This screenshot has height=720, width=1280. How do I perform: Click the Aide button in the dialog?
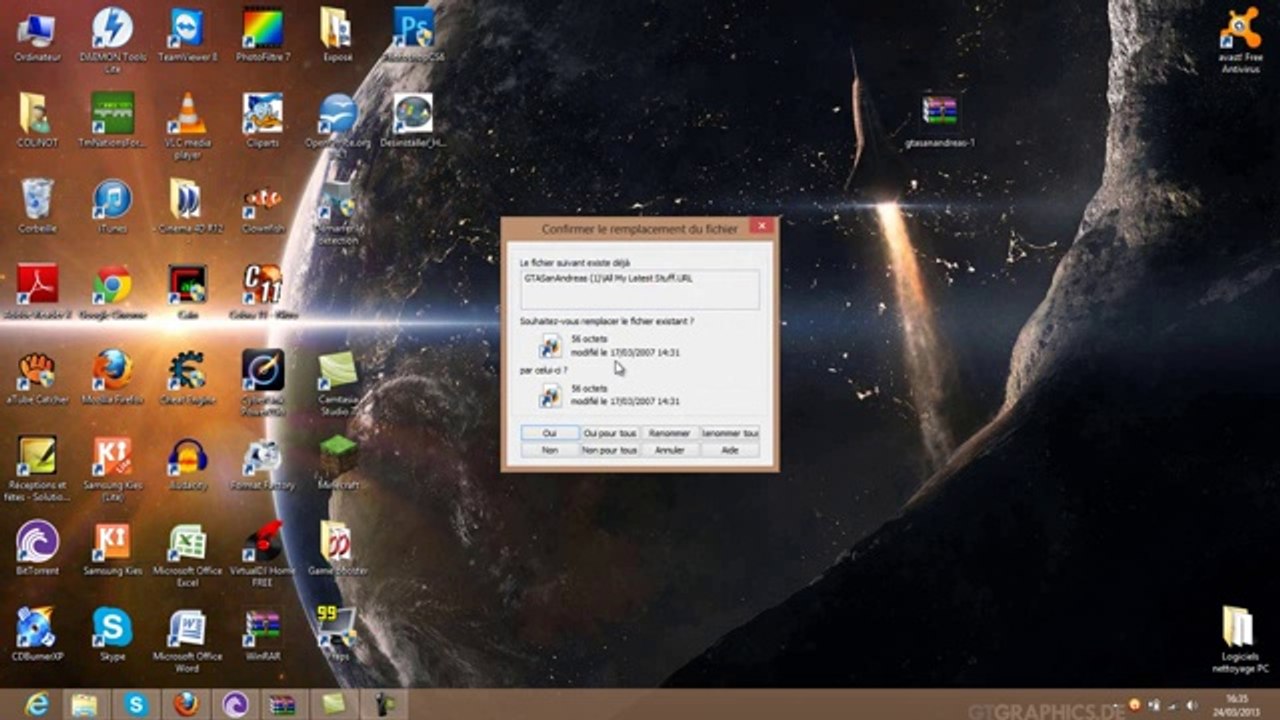click(730, 450)
